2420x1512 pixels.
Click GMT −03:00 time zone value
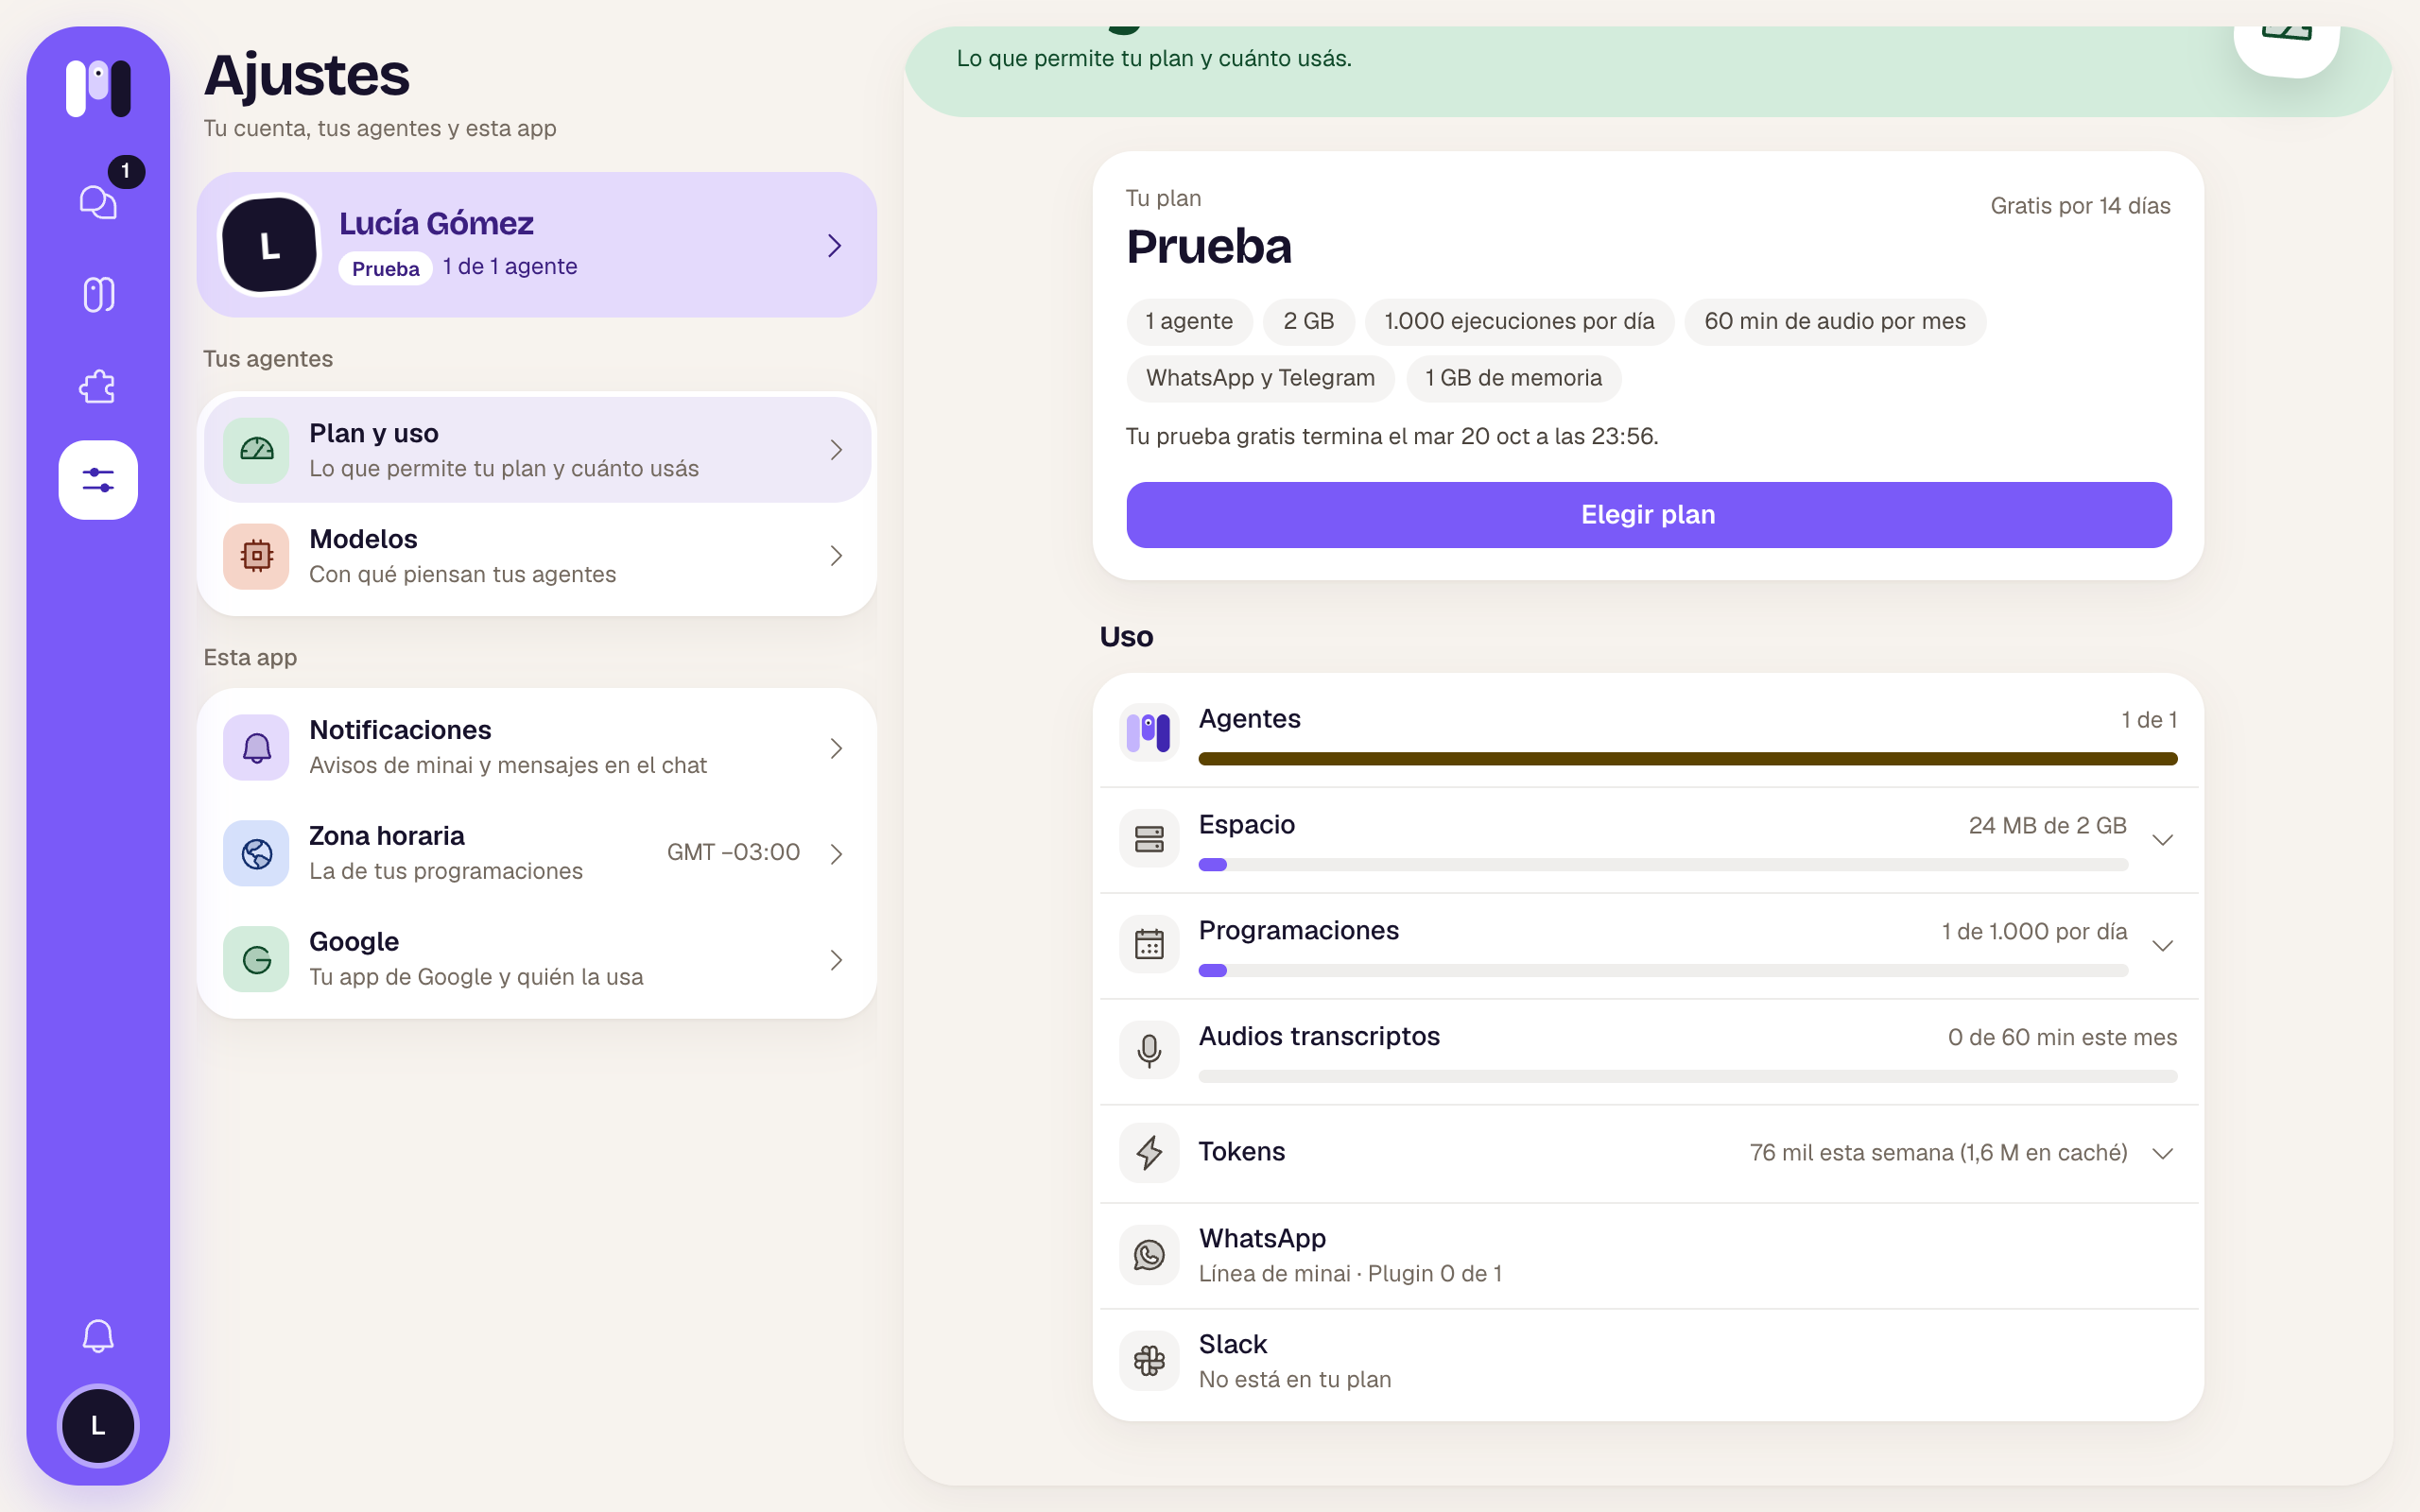(x=733, y=852)
